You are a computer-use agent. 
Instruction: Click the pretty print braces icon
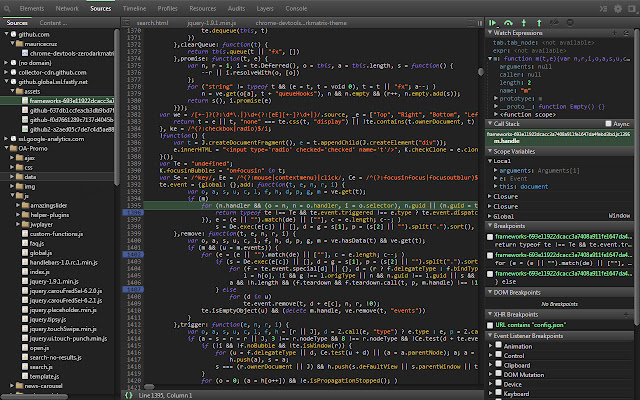128,394
